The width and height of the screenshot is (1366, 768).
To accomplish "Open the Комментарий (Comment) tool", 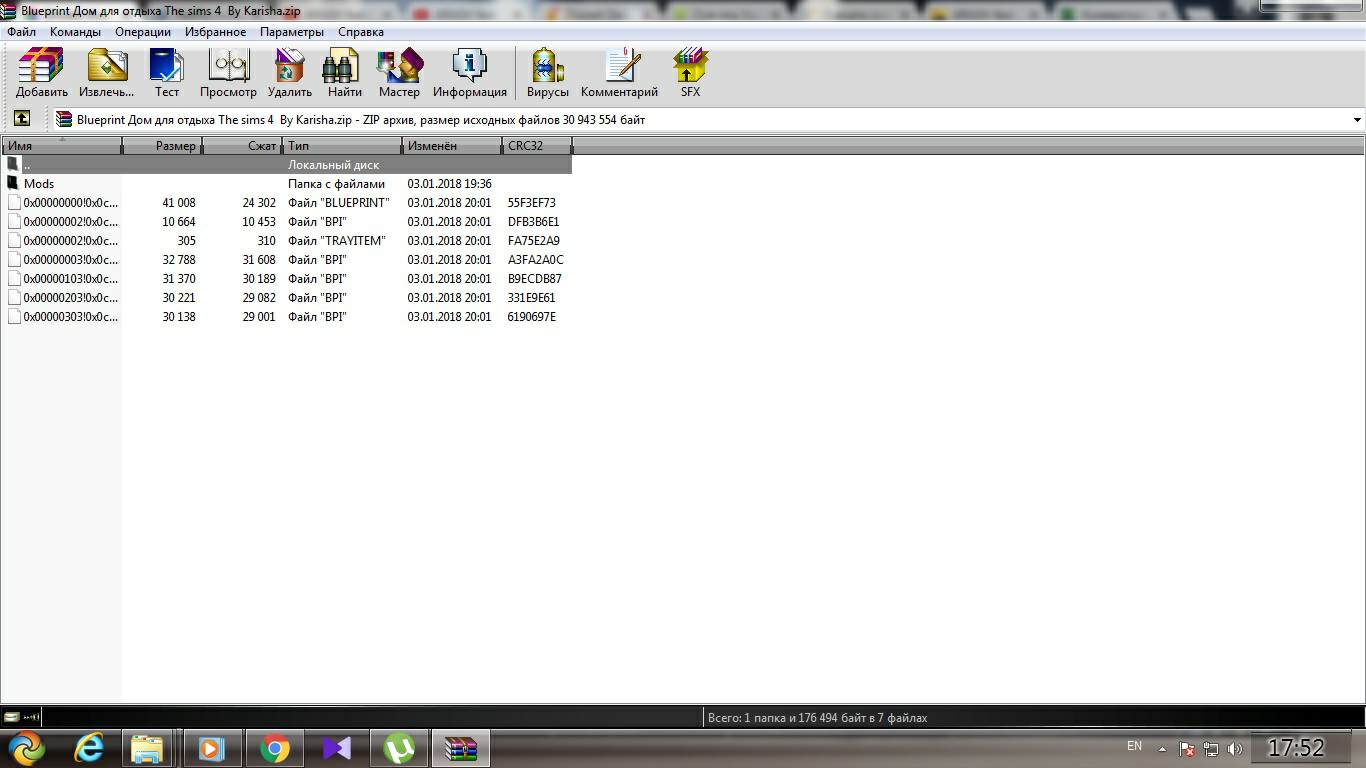I will coord(619,72).
